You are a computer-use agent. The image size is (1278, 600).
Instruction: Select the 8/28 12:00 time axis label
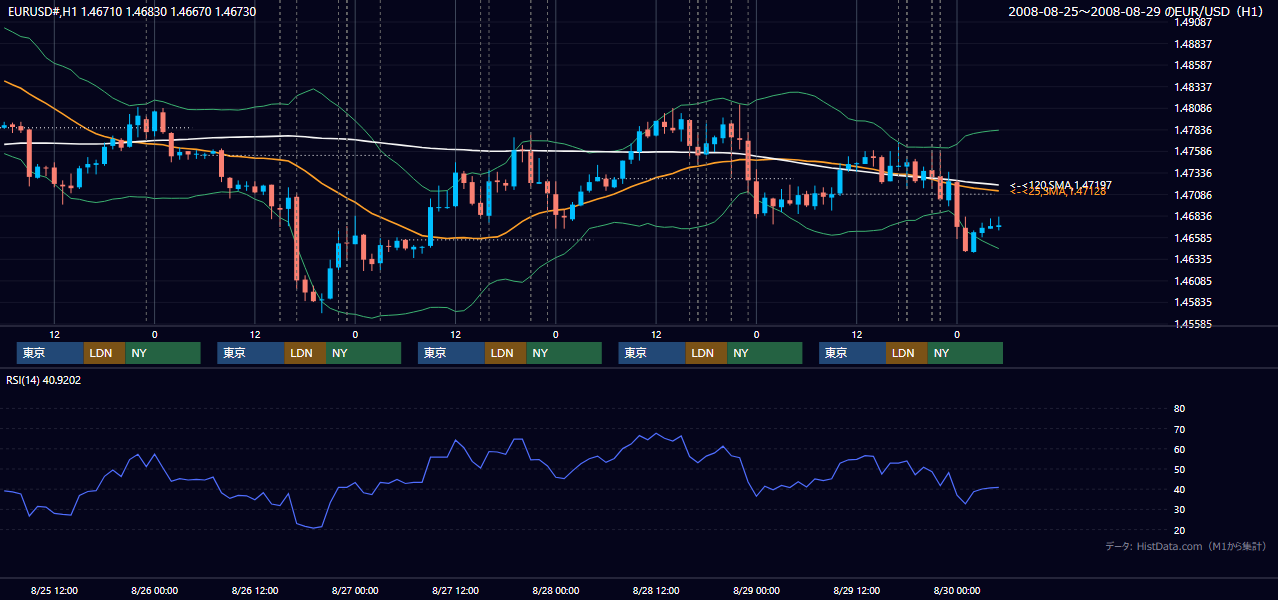coord(656,591)
